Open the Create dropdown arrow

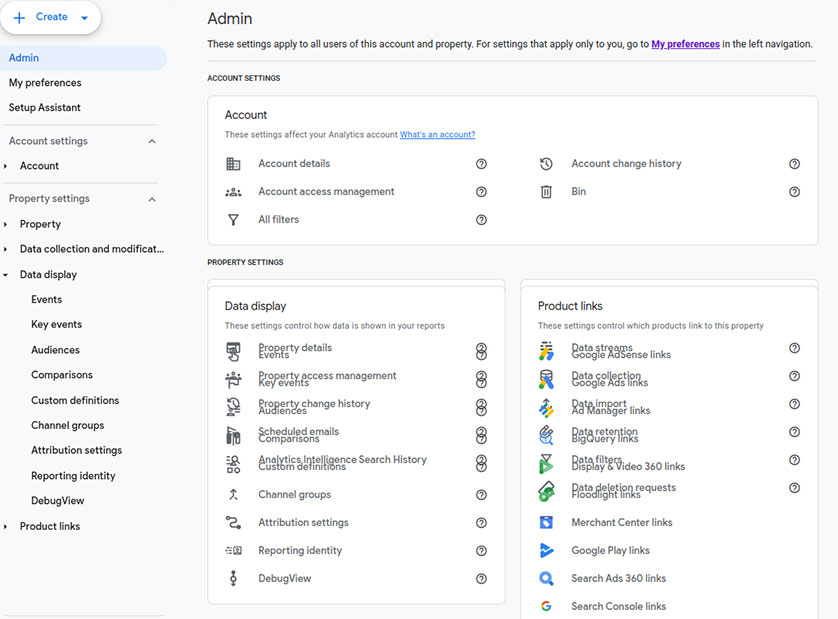(84, 18)
